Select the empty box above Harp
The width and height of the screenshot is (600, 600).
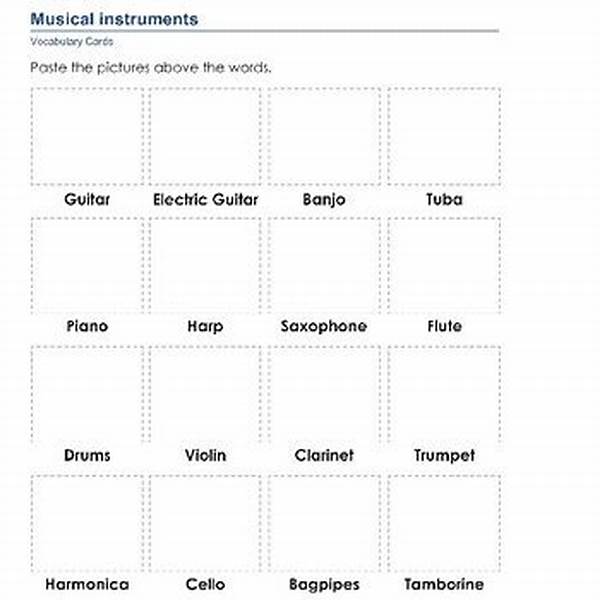205,264
